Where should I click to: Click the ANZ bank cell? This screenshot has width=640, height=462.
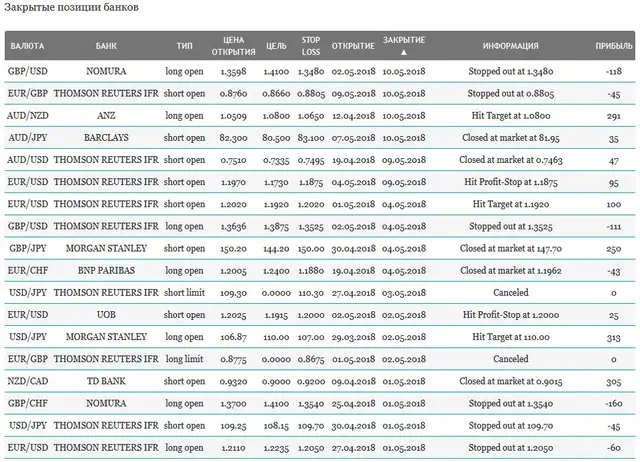(x=106, y=116)
